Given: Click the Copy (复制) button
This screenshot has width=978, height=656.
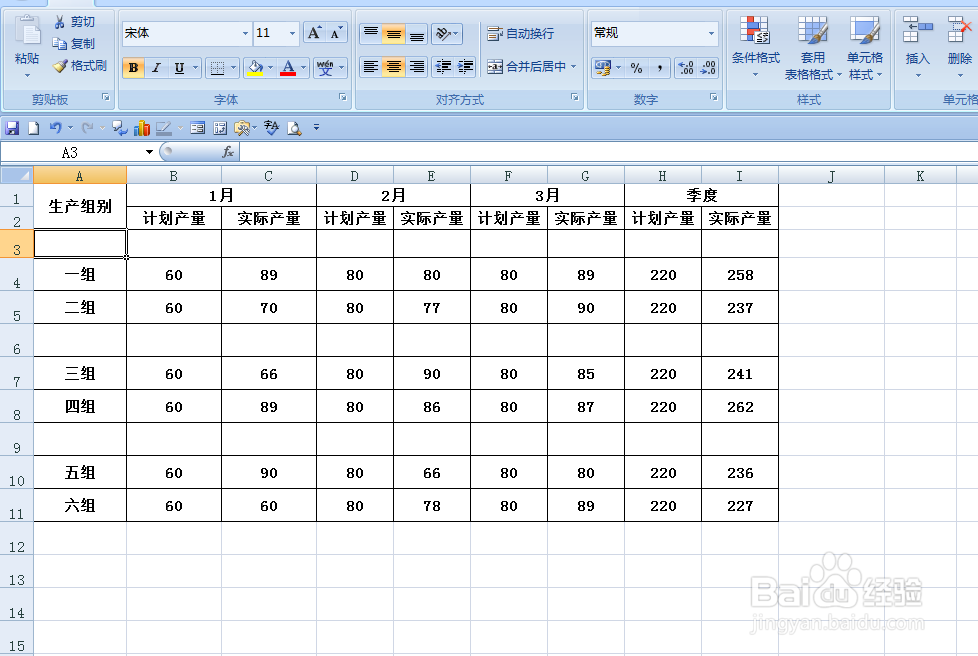Looking at the screenshot, I should point(74,44).
